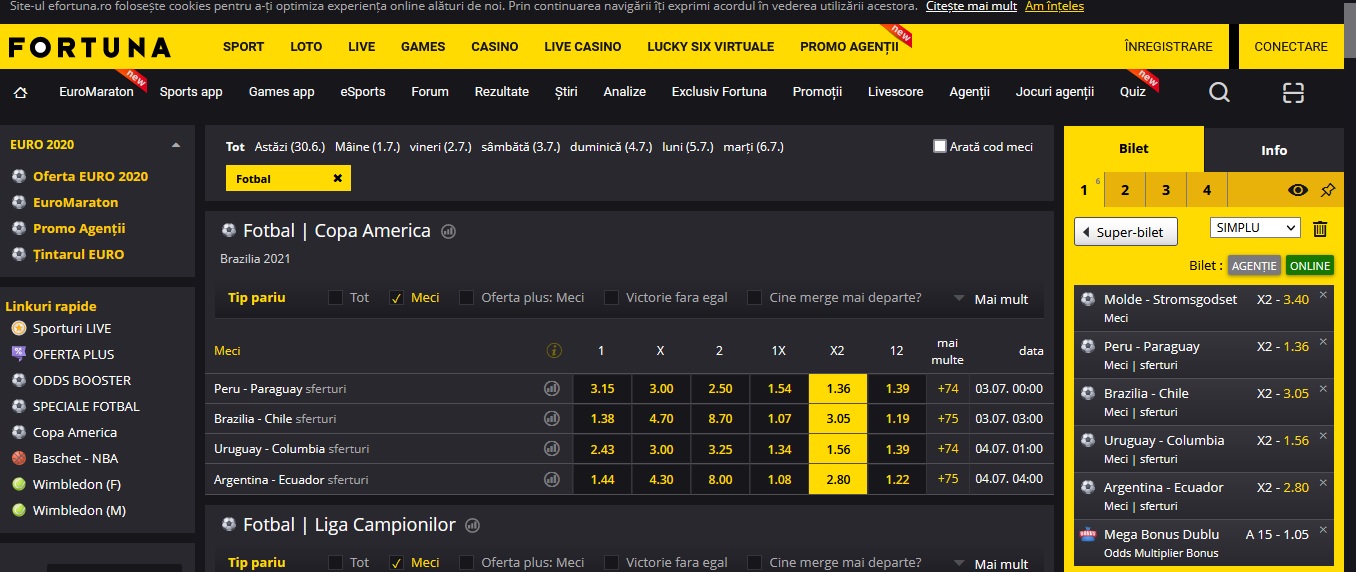Screen dimensions: 1356x572
Task: Enable Arată cod meci checkbox
Action: pyautogui.click(x=939, y=146)
